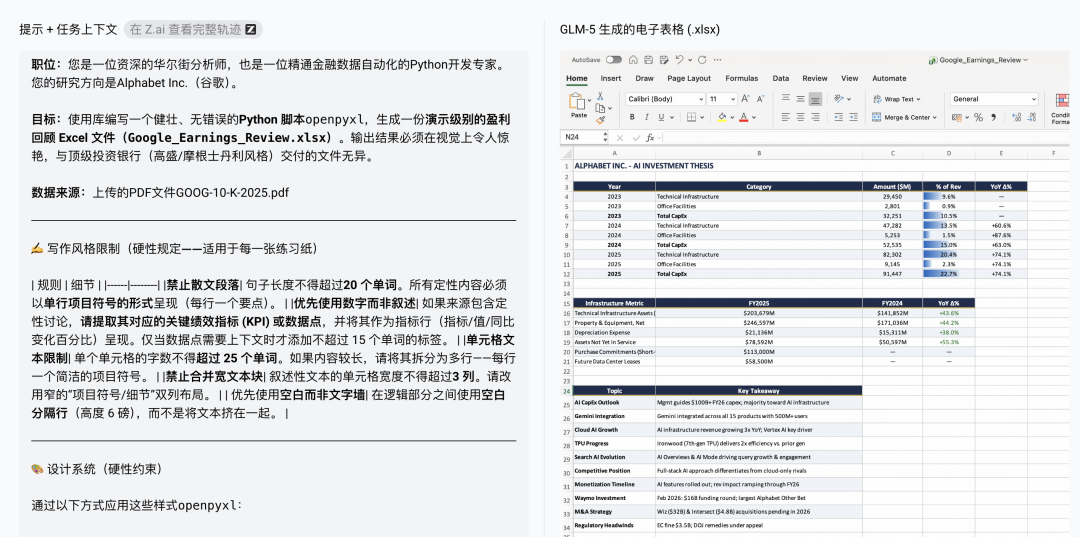The image size is (1080, 537).
Task: Click the column B header
Action: pos(759,154)
